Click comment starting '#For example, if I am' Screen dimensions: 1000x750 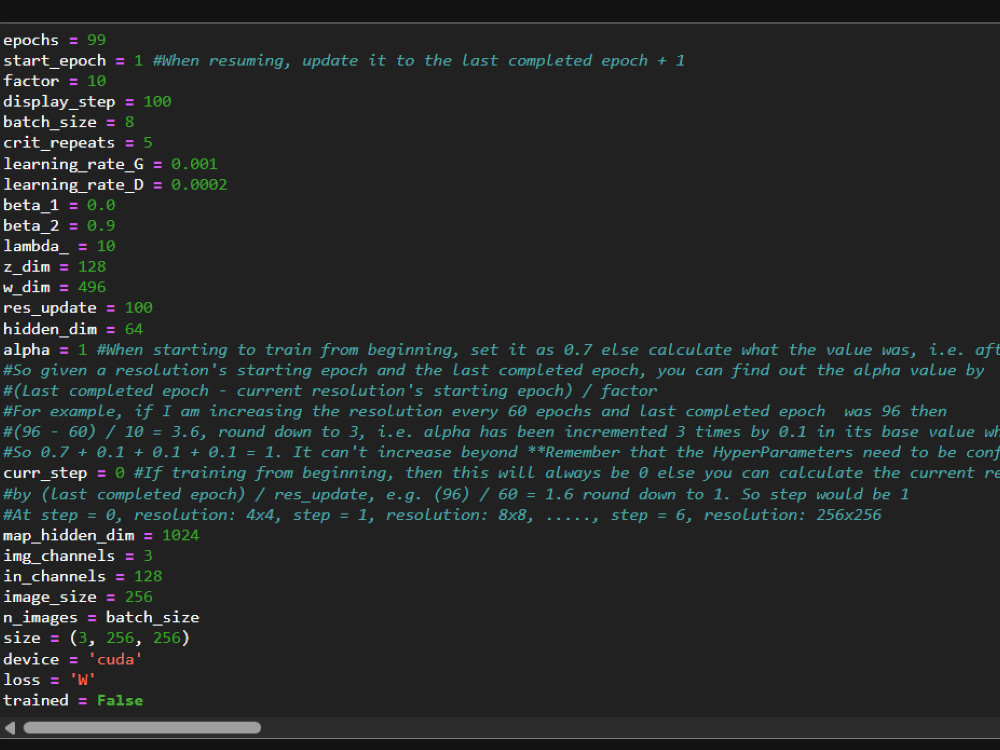point(475,411)
